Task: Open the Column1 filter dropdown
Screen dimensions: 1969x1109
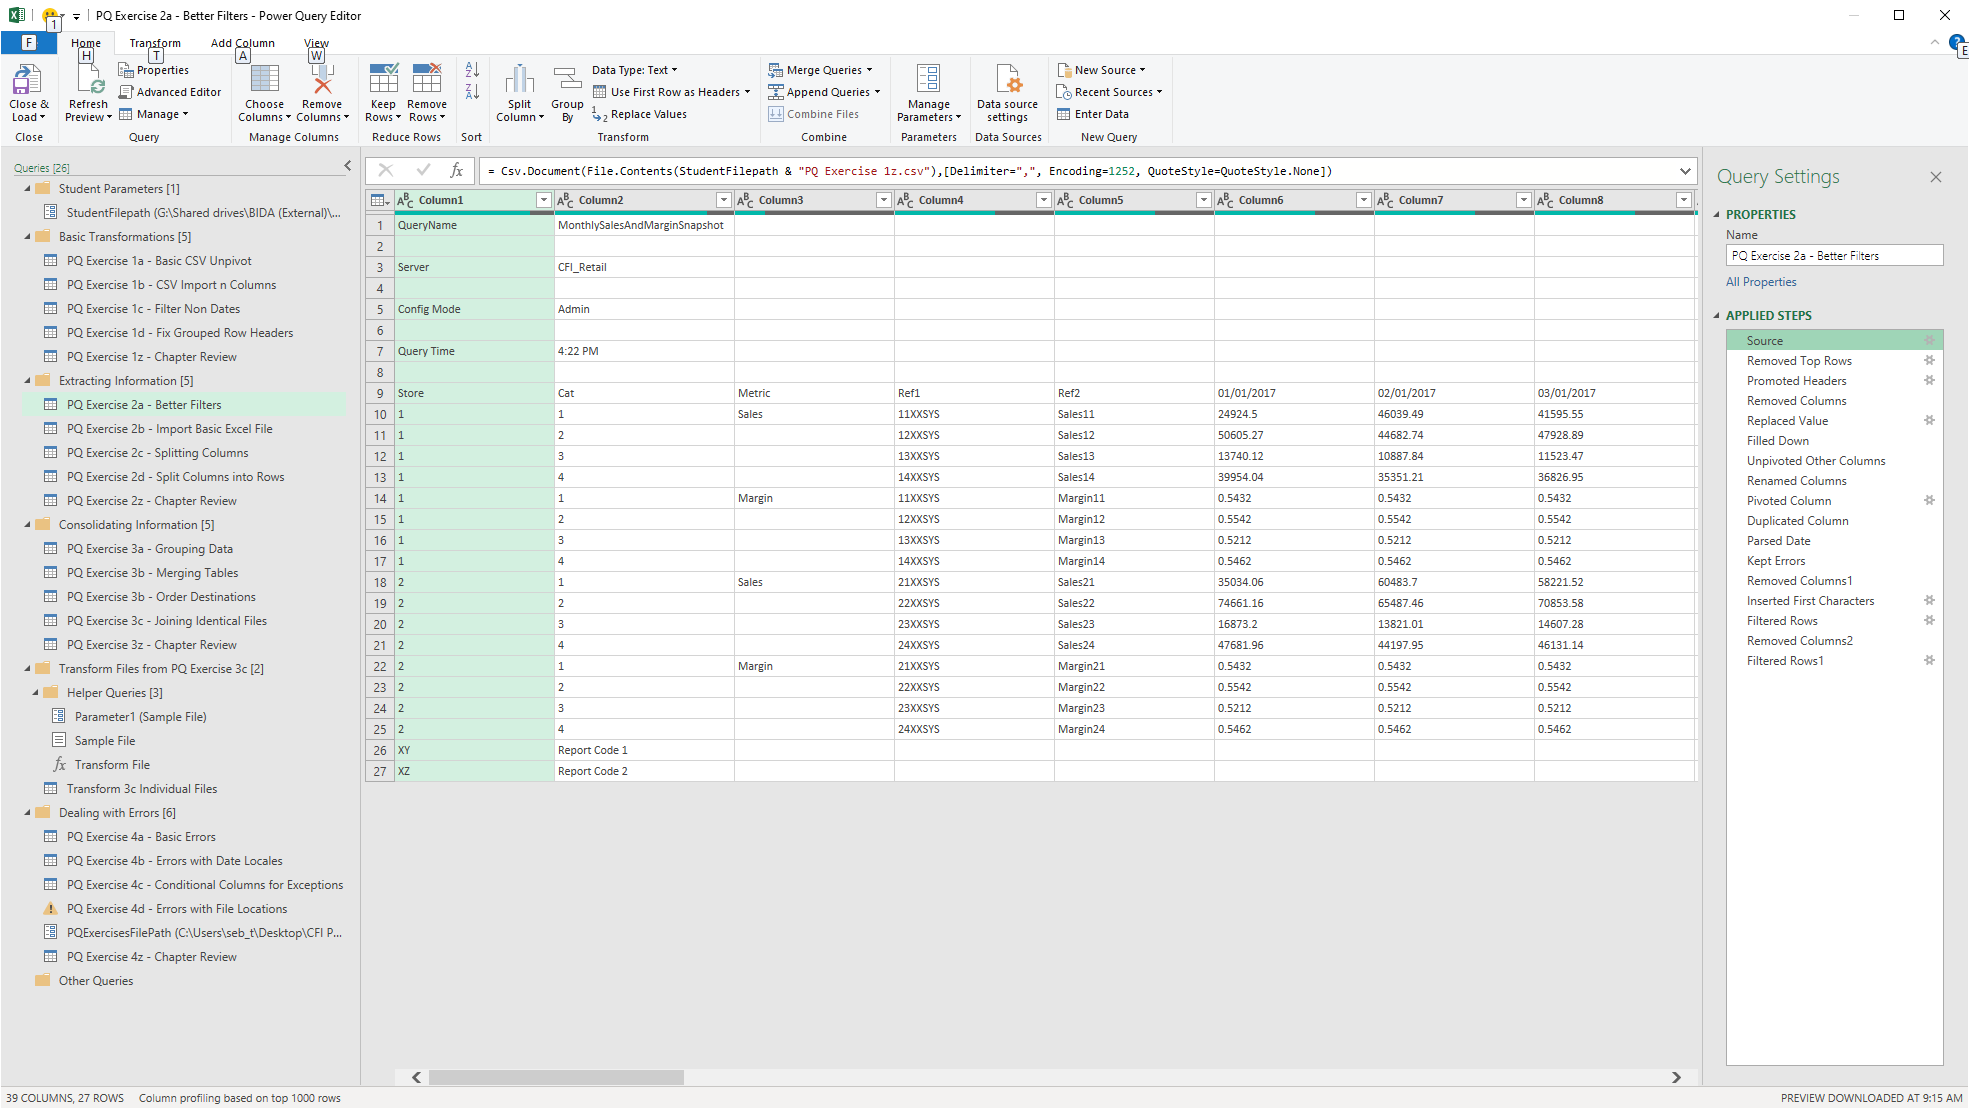Action: [543, 201]
